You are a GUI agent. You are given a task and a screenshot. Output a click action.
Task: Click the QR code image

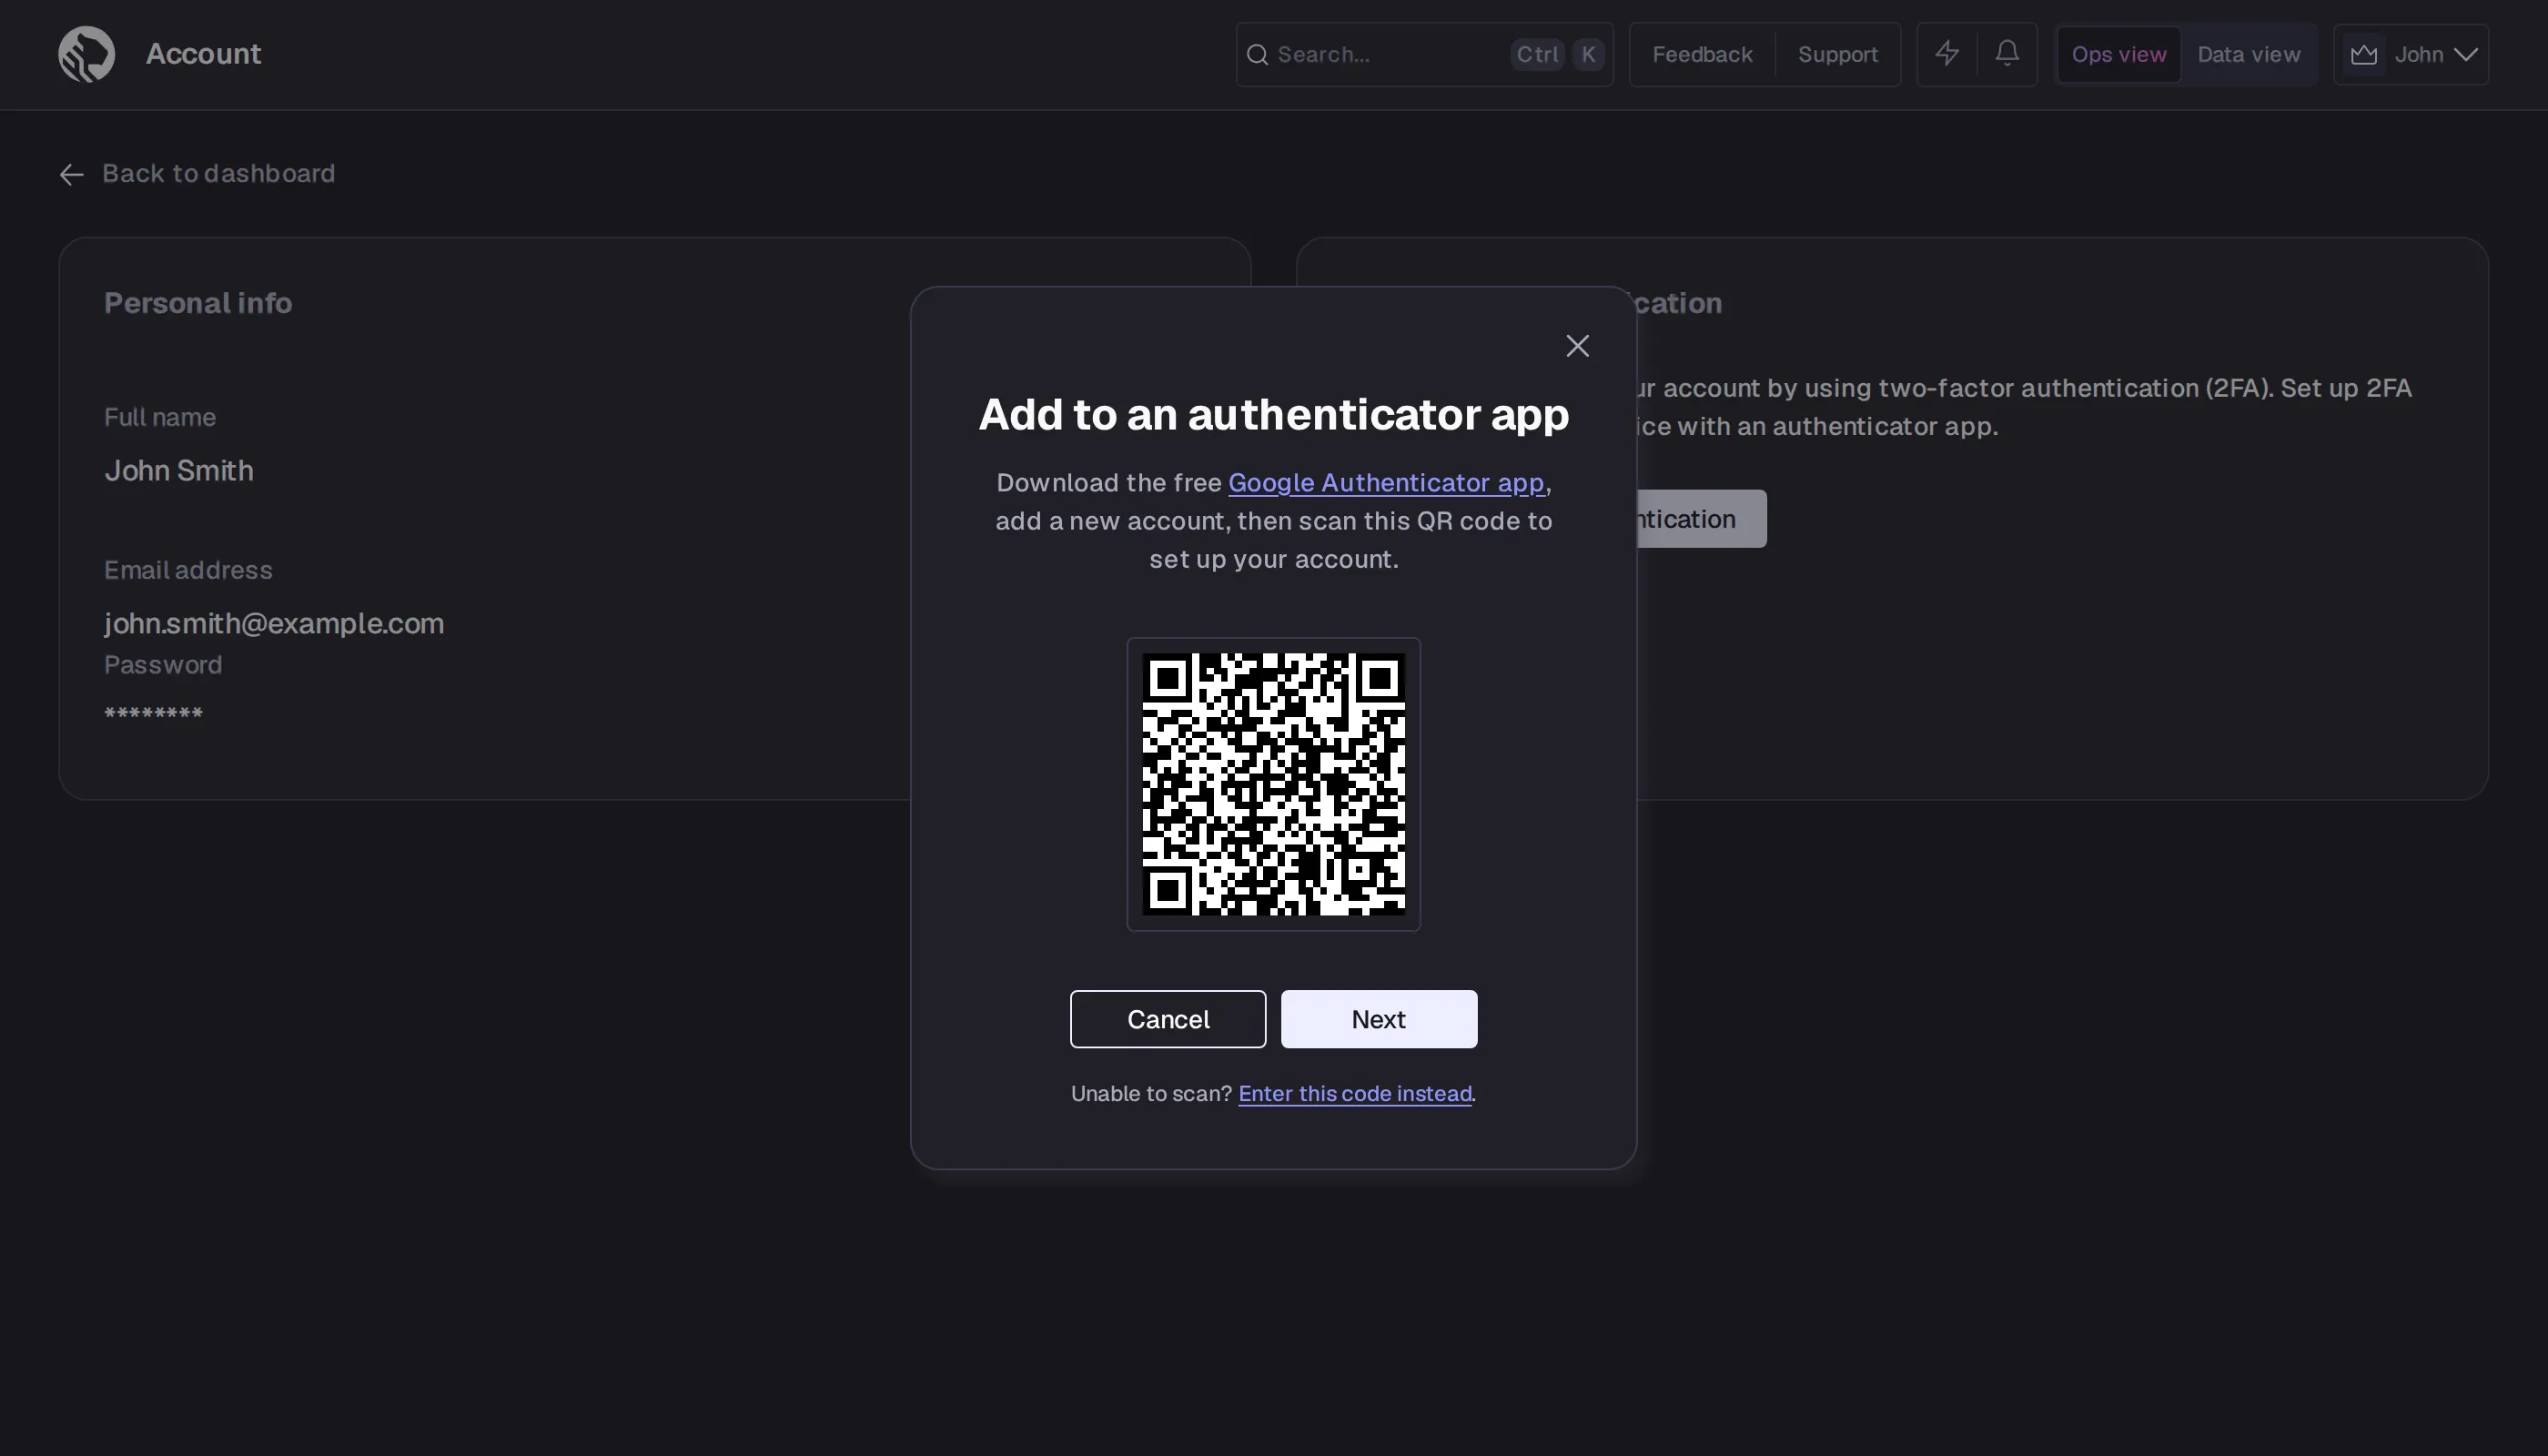[x=1273, y=784]
